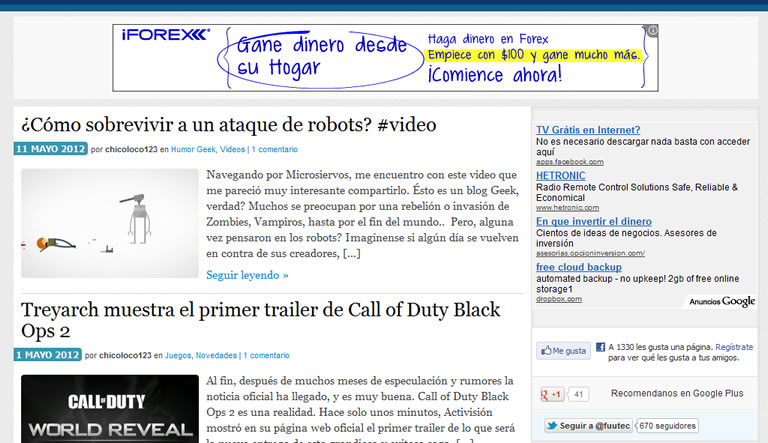Click the robot video thumbnail image
Viewport: 768px width, 443px height.
[110, 223]
